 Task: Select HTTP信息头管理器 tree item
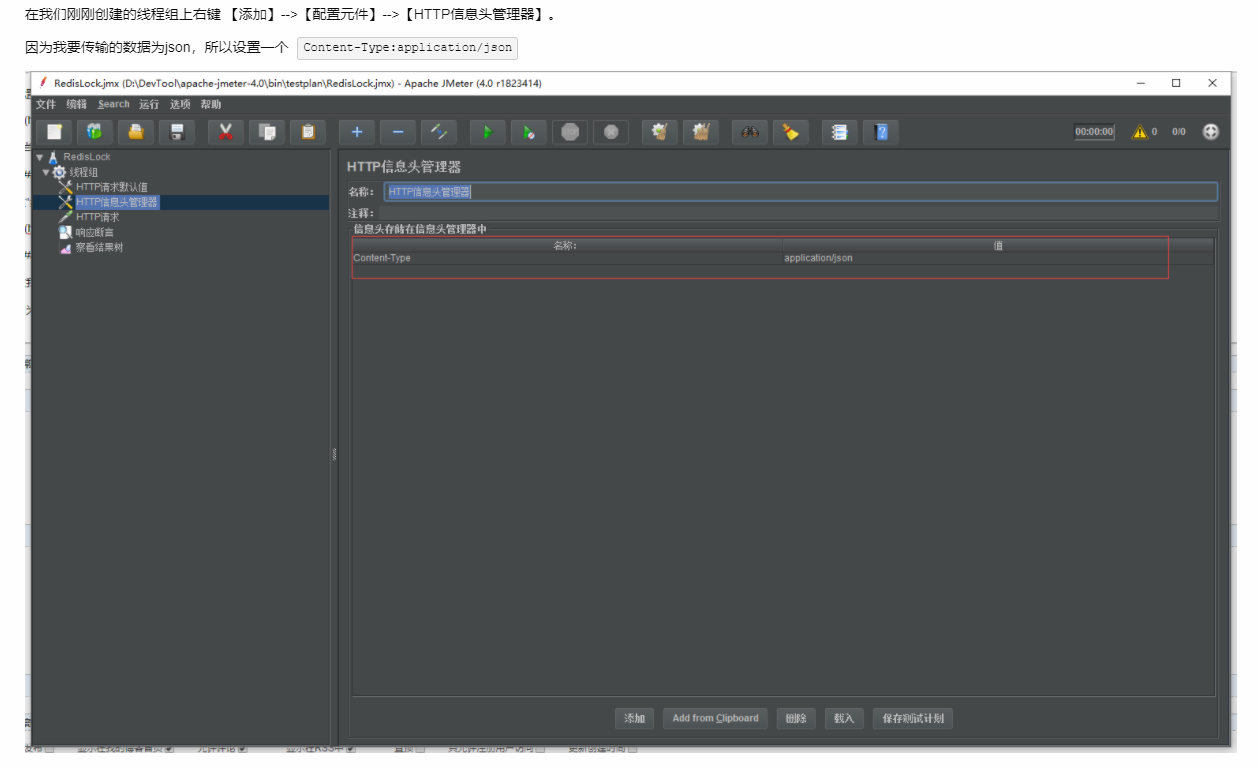(117, 202)
